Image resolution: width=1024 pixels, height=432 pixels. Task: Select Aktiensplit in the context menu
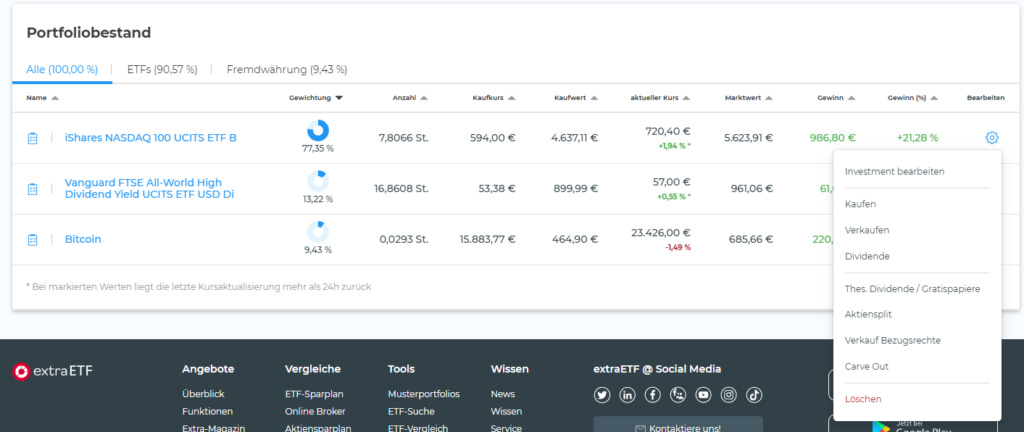pos(868,315)
